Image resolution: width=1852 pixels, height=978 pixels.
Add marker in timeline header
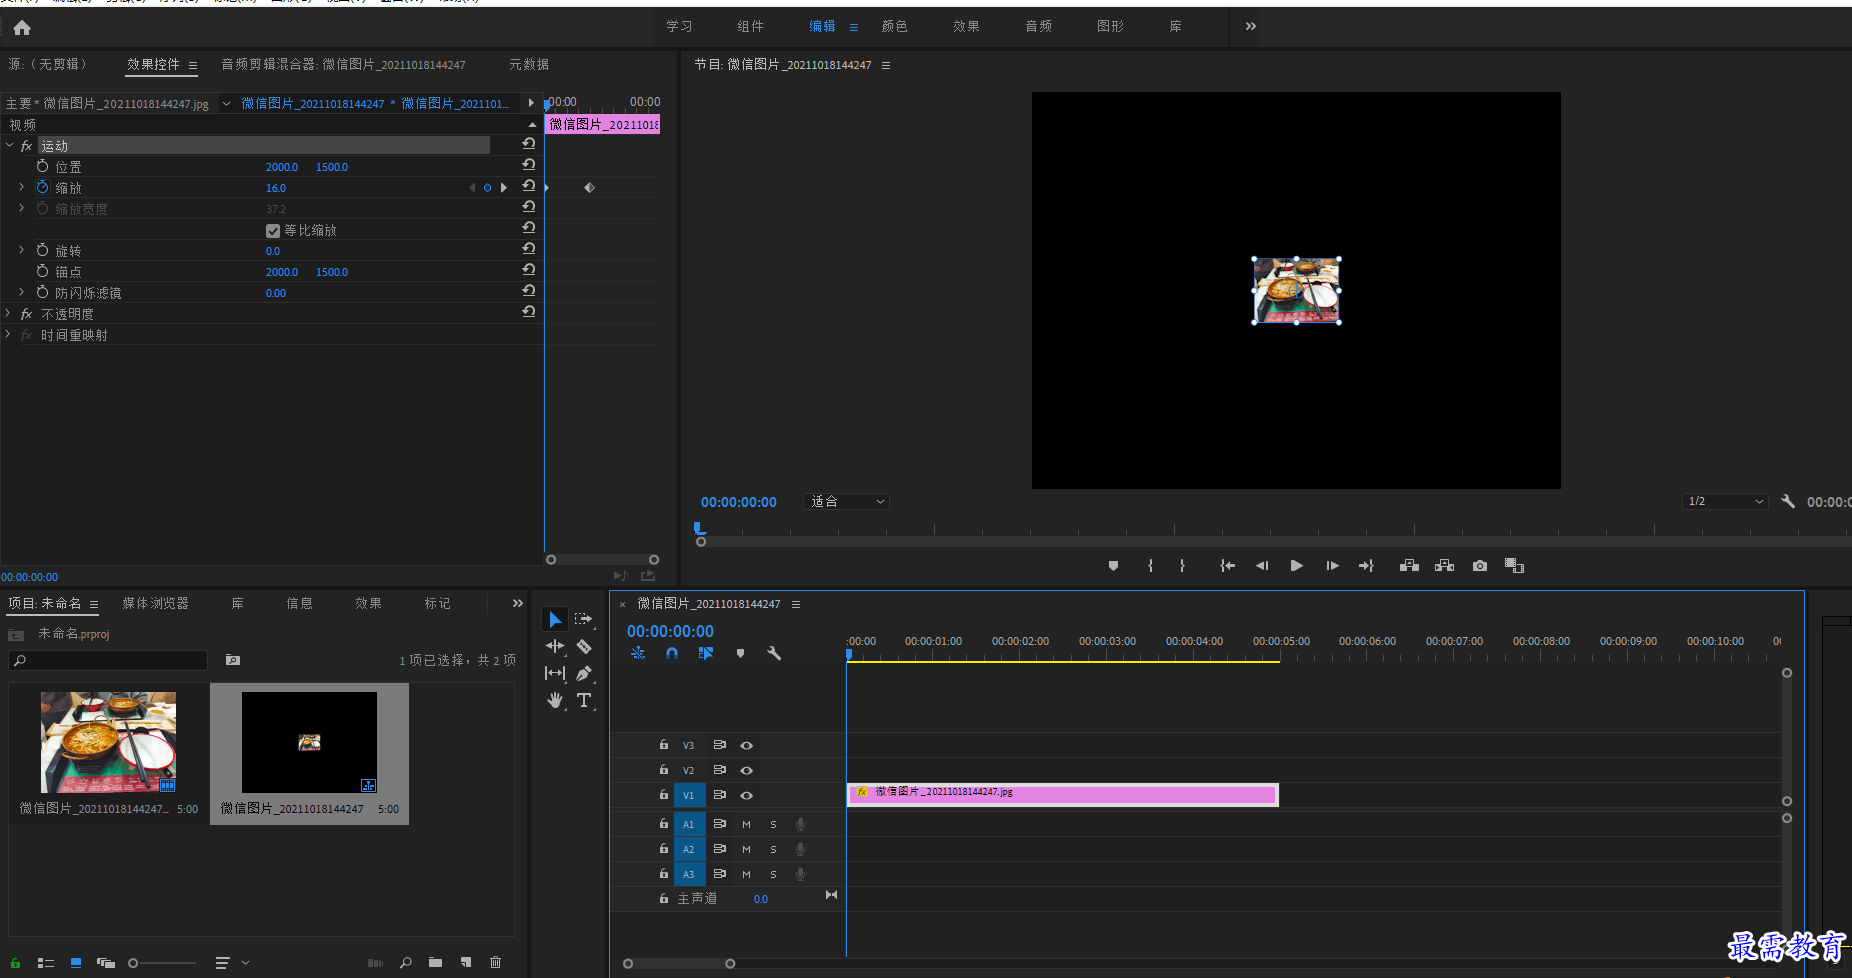point(740,653)
